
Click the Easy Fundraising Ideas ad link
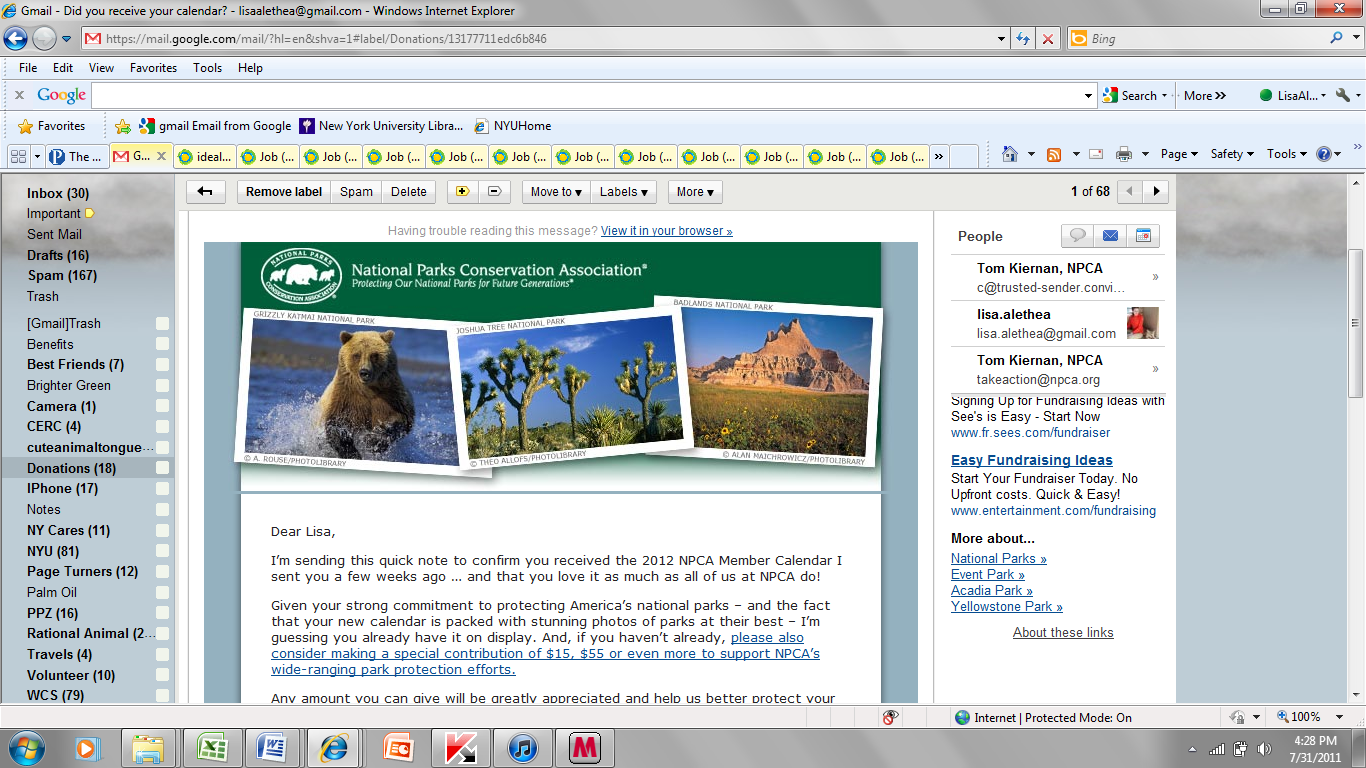[x=1032, y=460]
